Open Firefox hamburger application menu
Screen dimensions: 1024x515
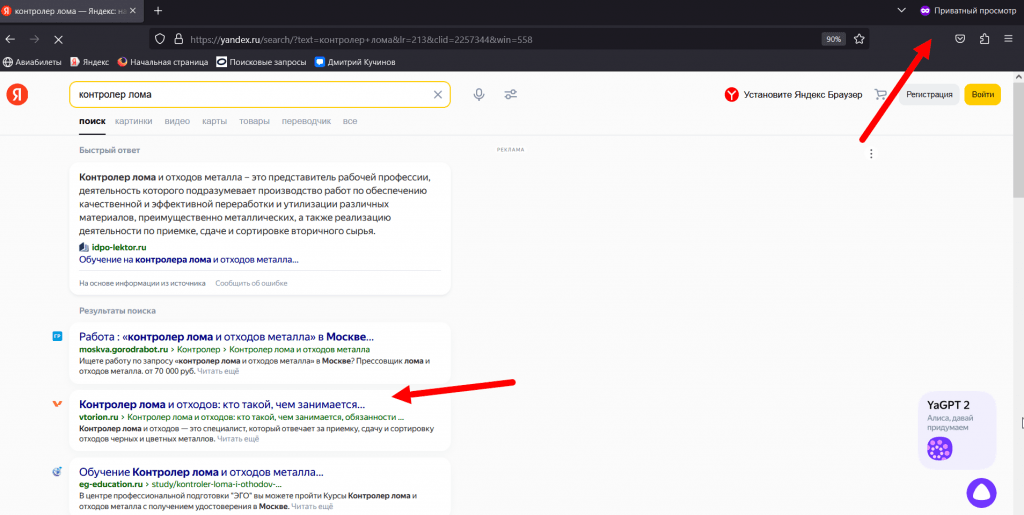click(1008, 39)
